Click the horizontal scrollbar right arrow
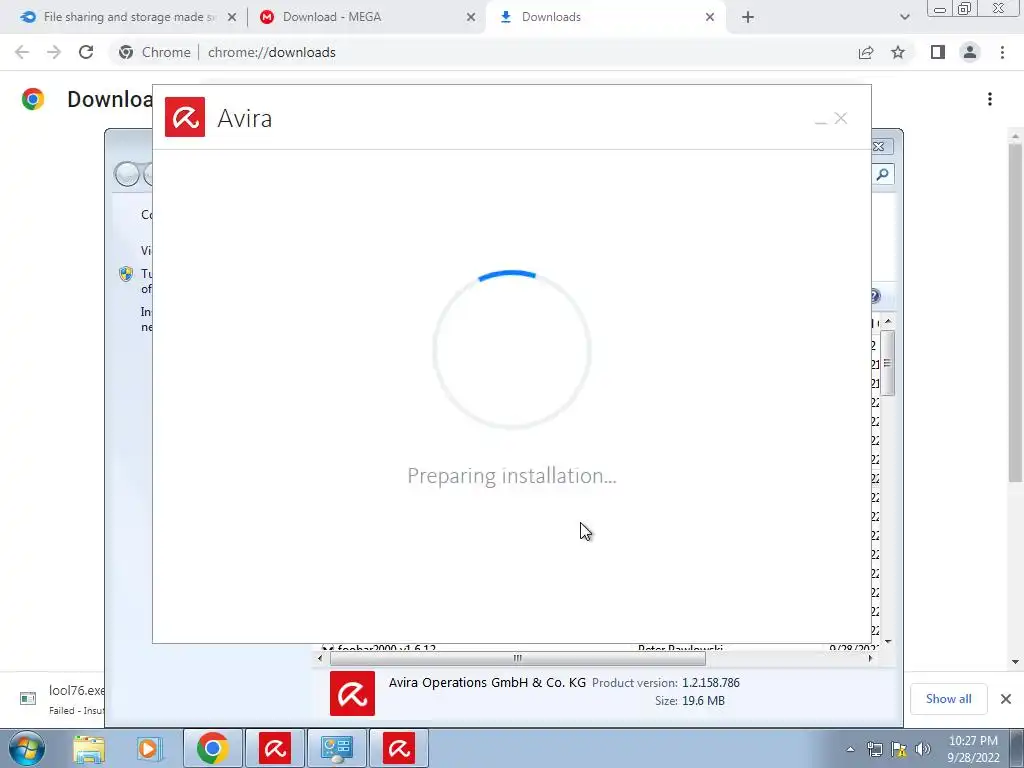The image size is (1024, 768). (870, 658)
